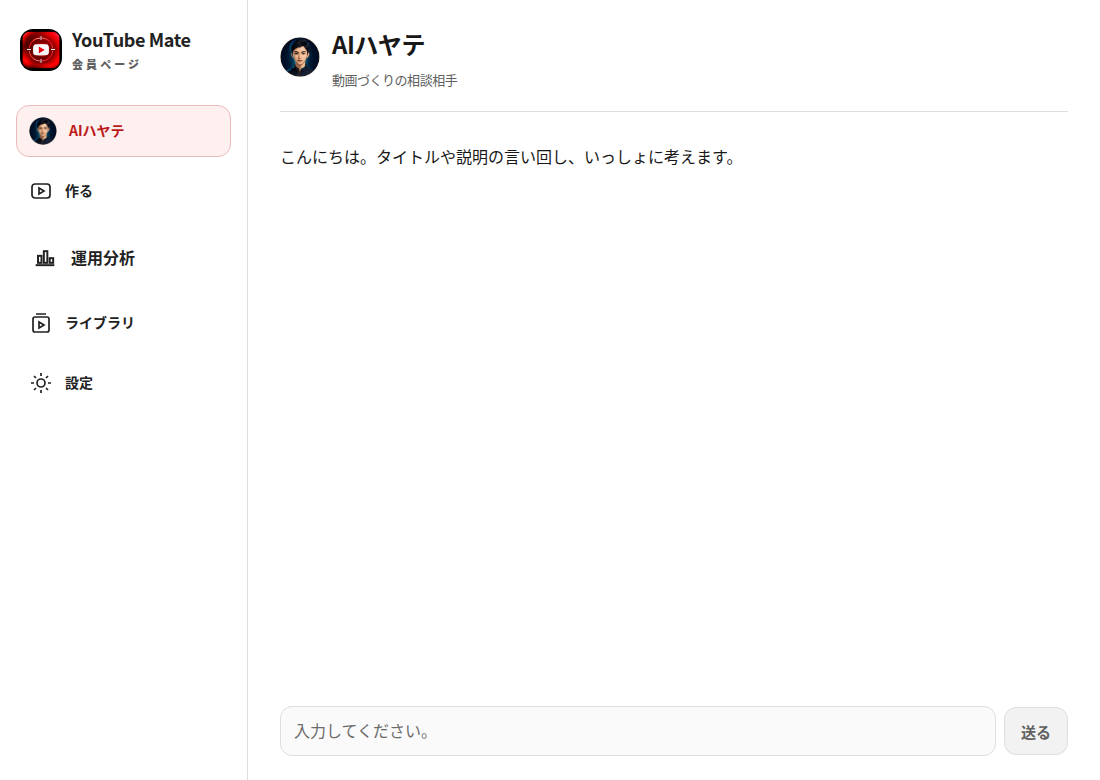Click the 作る play icon
The height and width of the screenshot is (780, 1100).
coord(41,191)
